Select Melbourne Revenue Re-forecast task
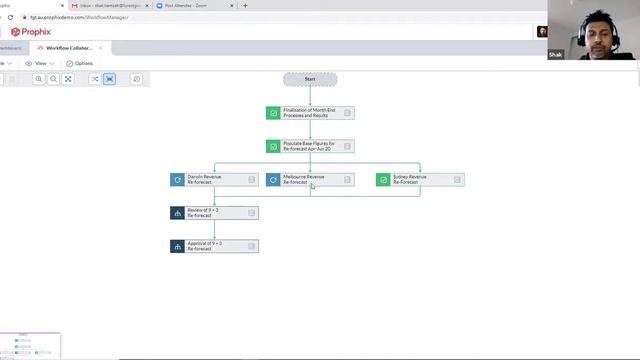The width and height of the screenshot is (640, 360). (310, 180)
